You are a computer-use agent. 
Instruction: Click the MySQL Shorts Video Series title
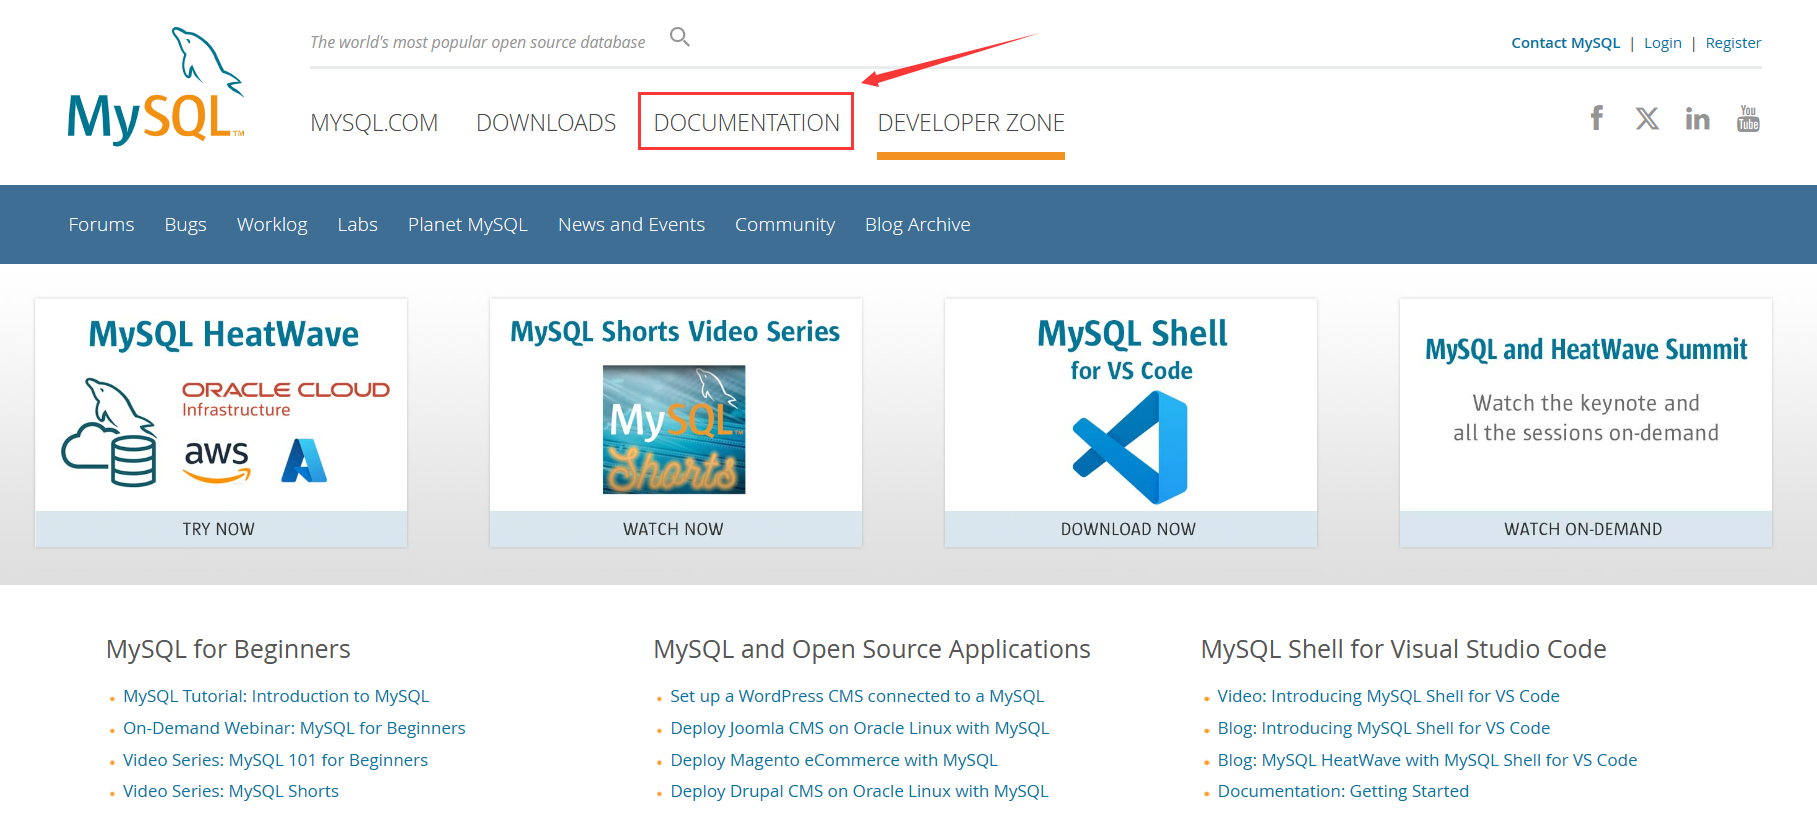(675, 332)
